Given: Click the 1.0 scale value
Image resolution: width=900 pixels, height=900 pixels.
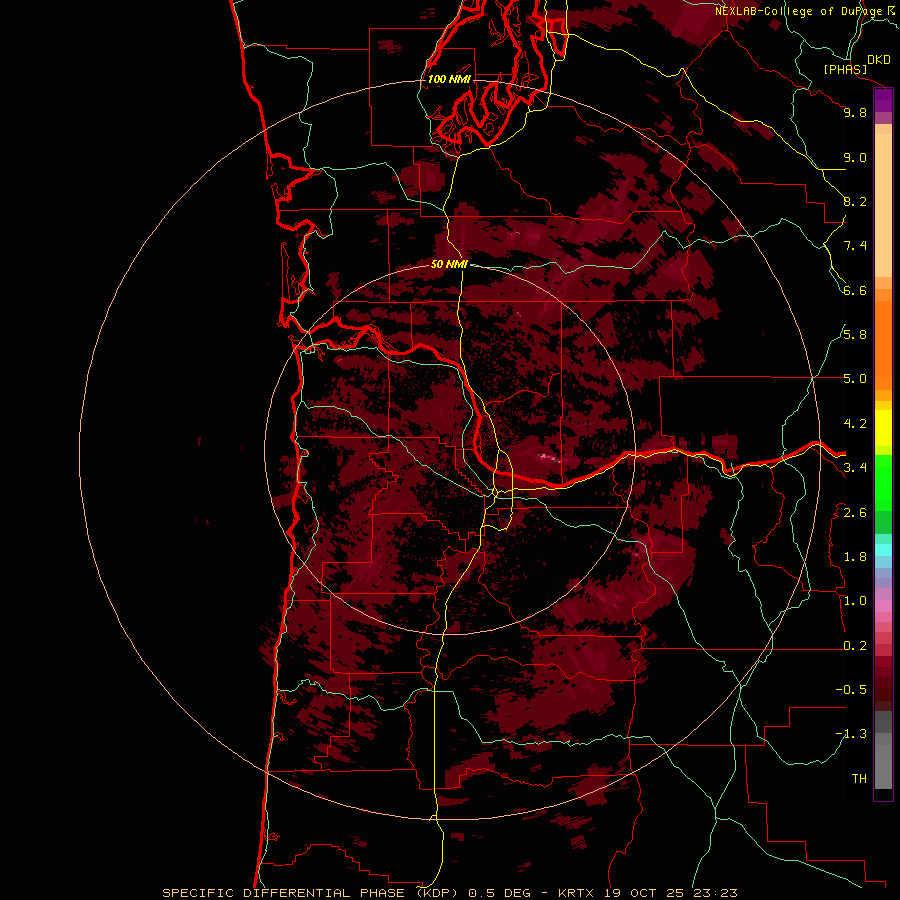Looking at the screenshot, I should [x=855, y=601].
